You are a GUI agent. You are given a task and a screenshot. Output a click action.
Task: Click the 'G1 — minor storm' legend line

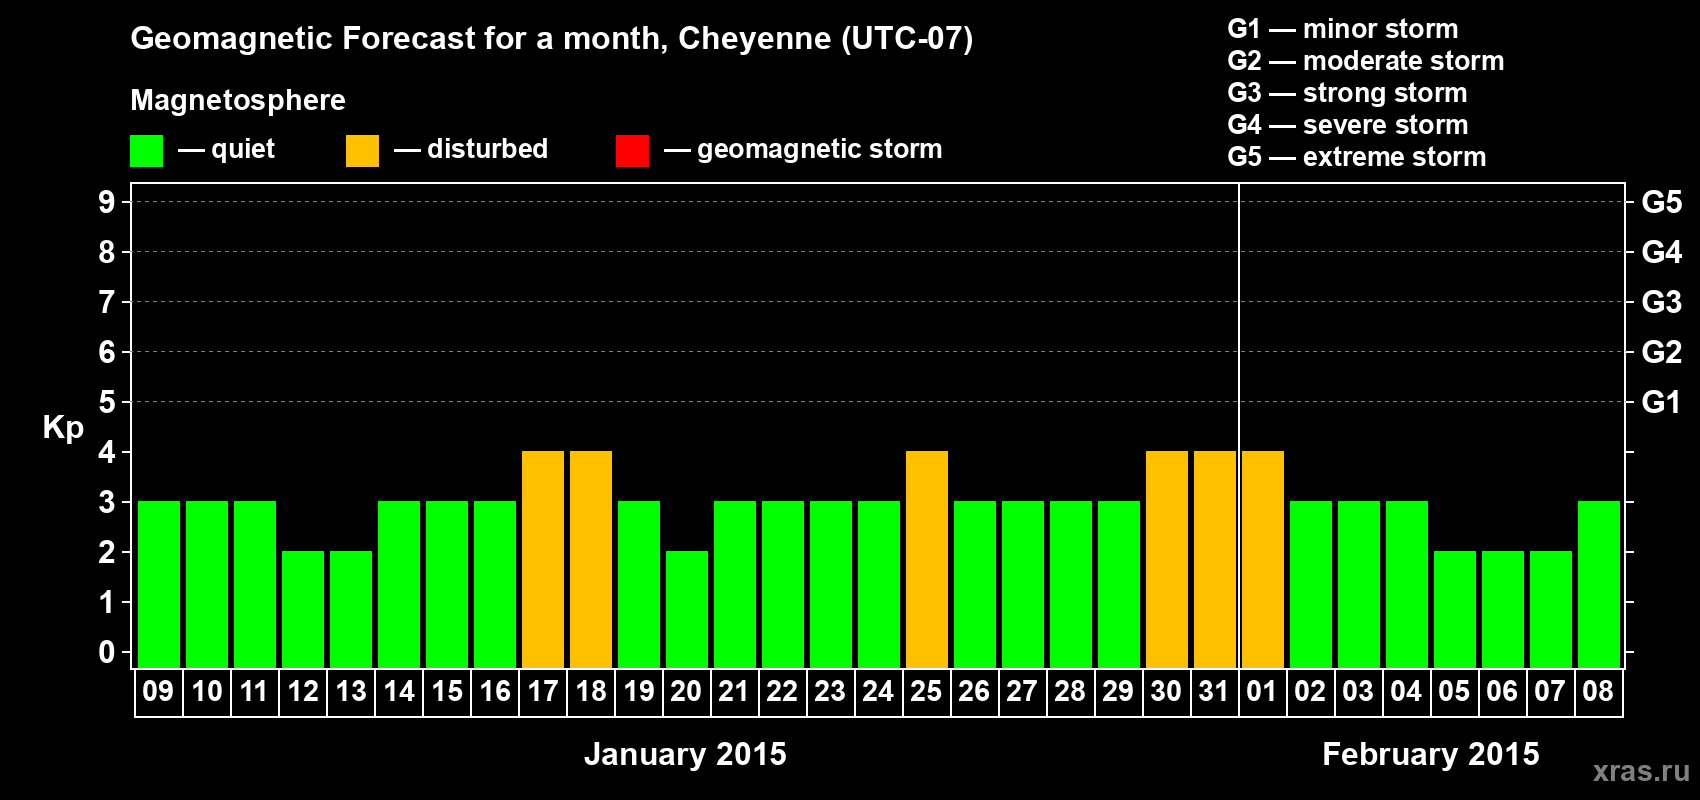coord(1343,29)
